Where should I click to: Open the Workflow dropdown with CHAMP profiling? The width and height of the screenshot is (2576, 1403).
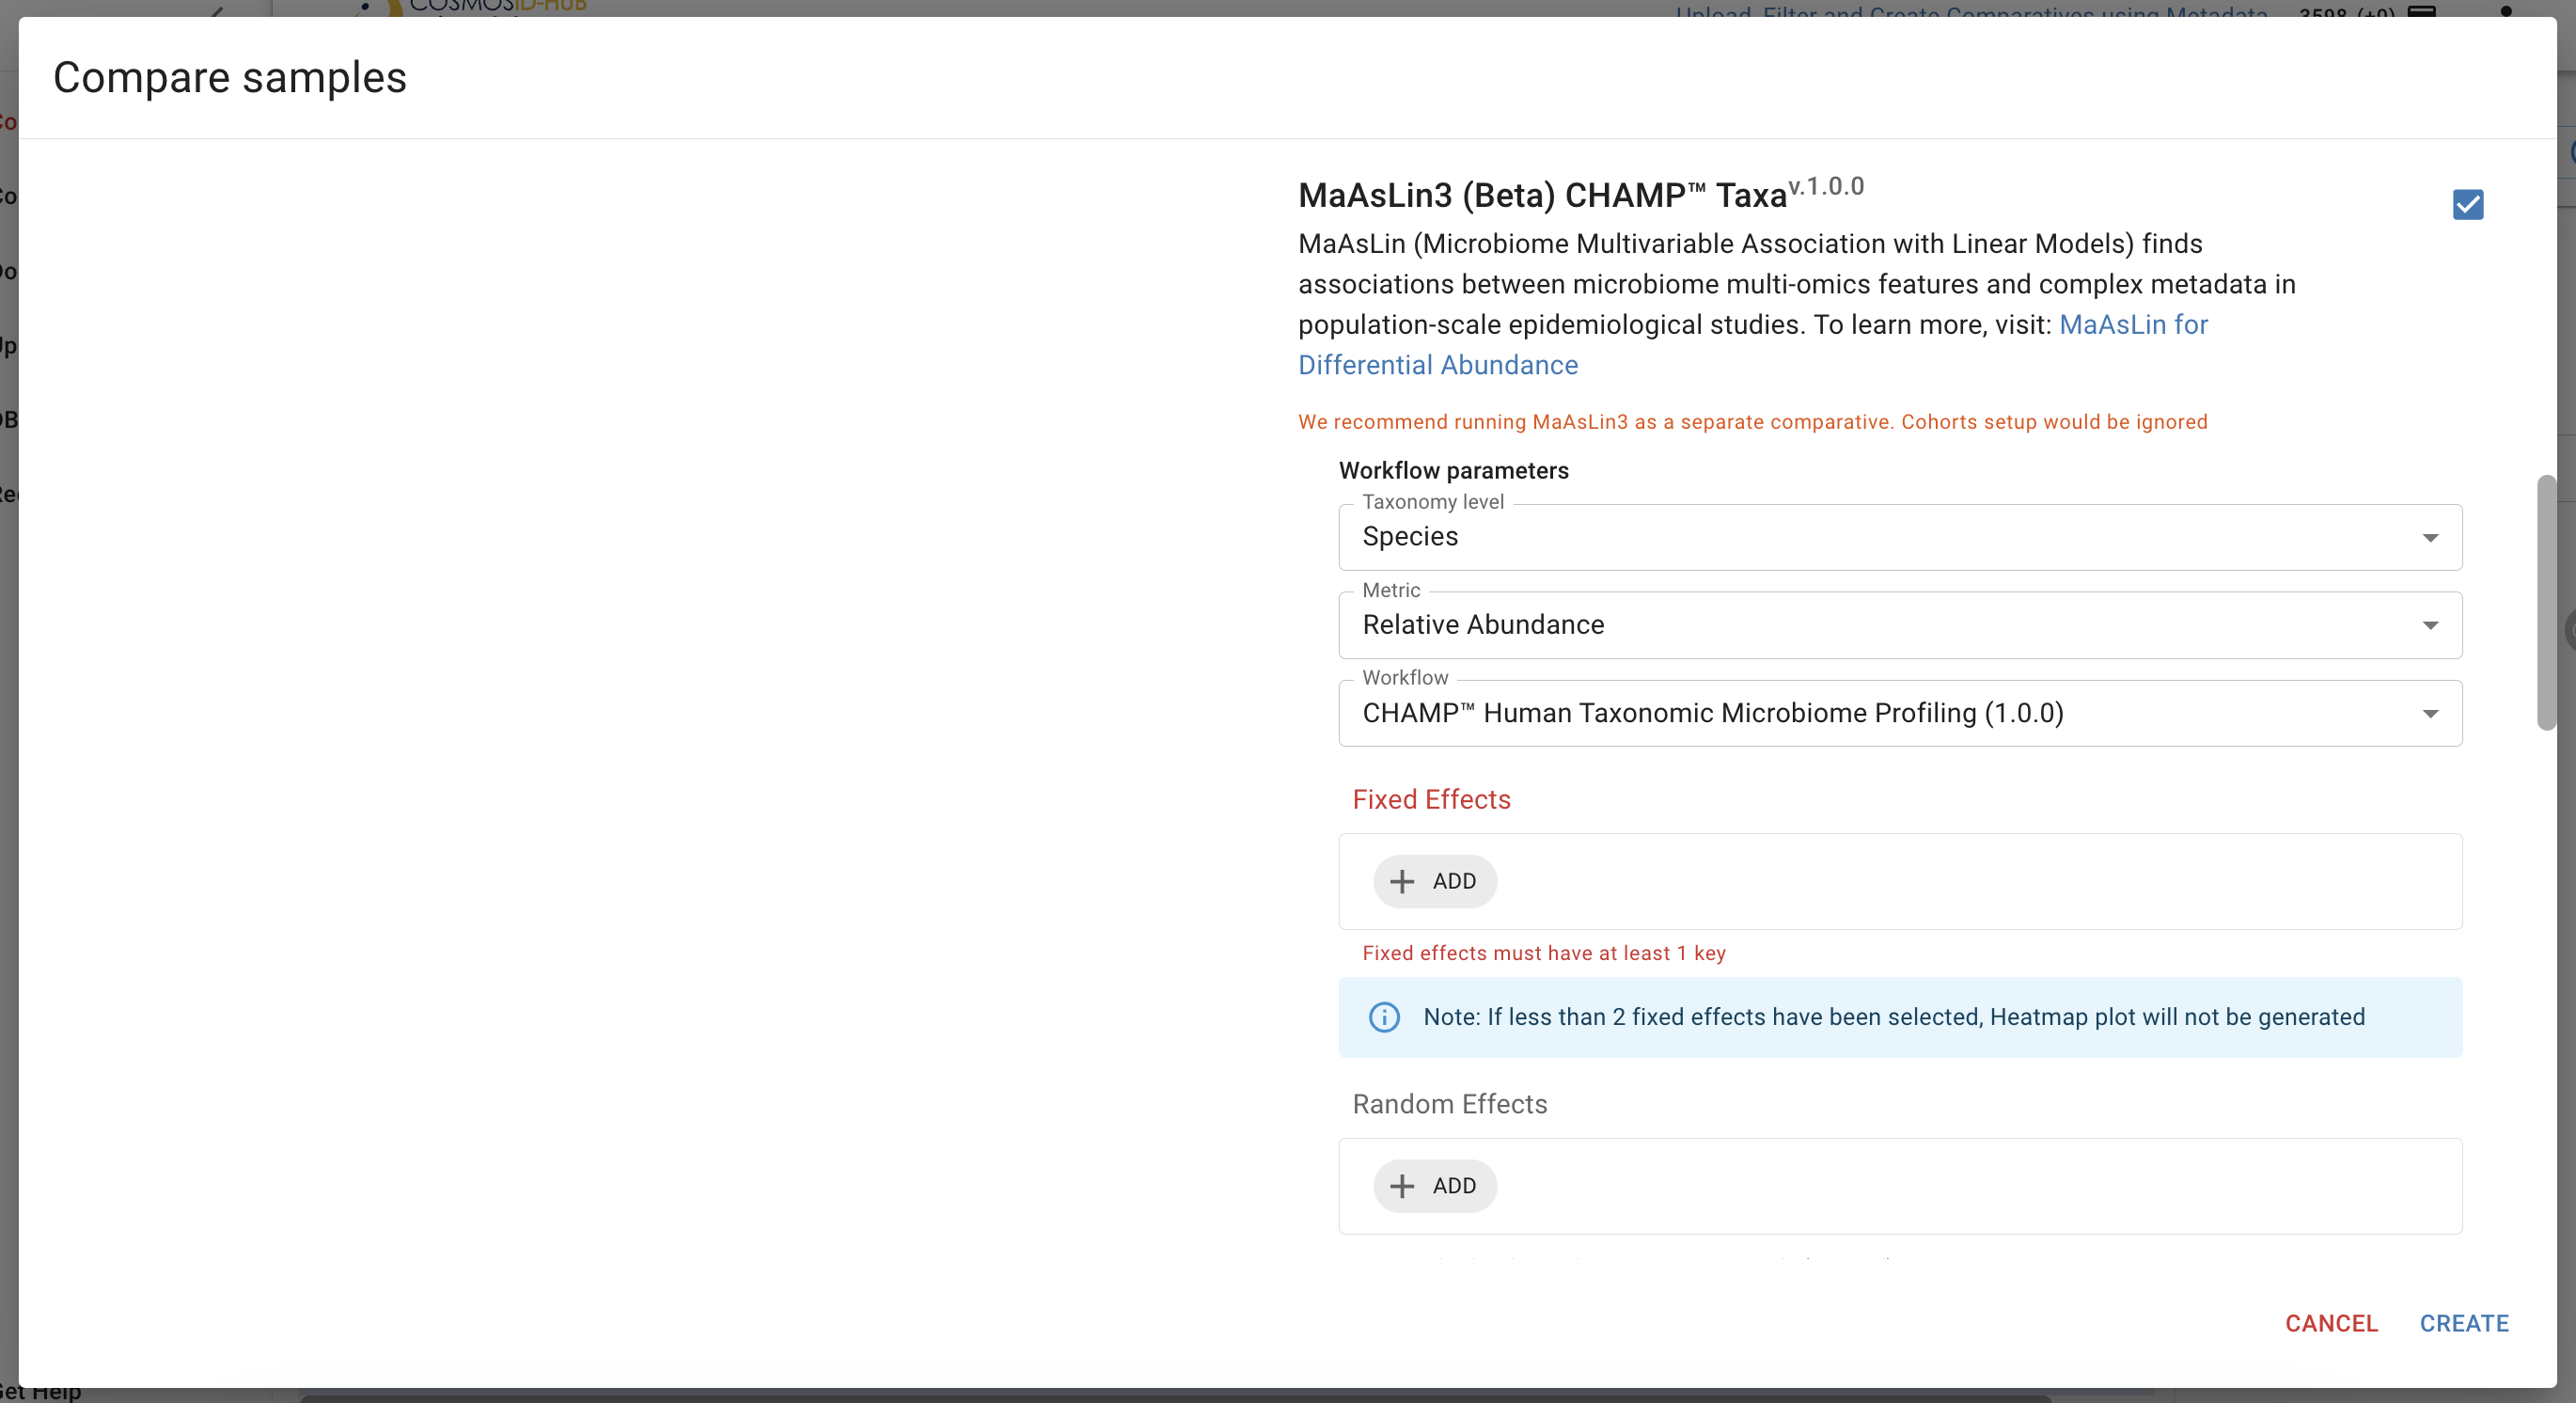pyautogui.click(x=1899, y=713)
